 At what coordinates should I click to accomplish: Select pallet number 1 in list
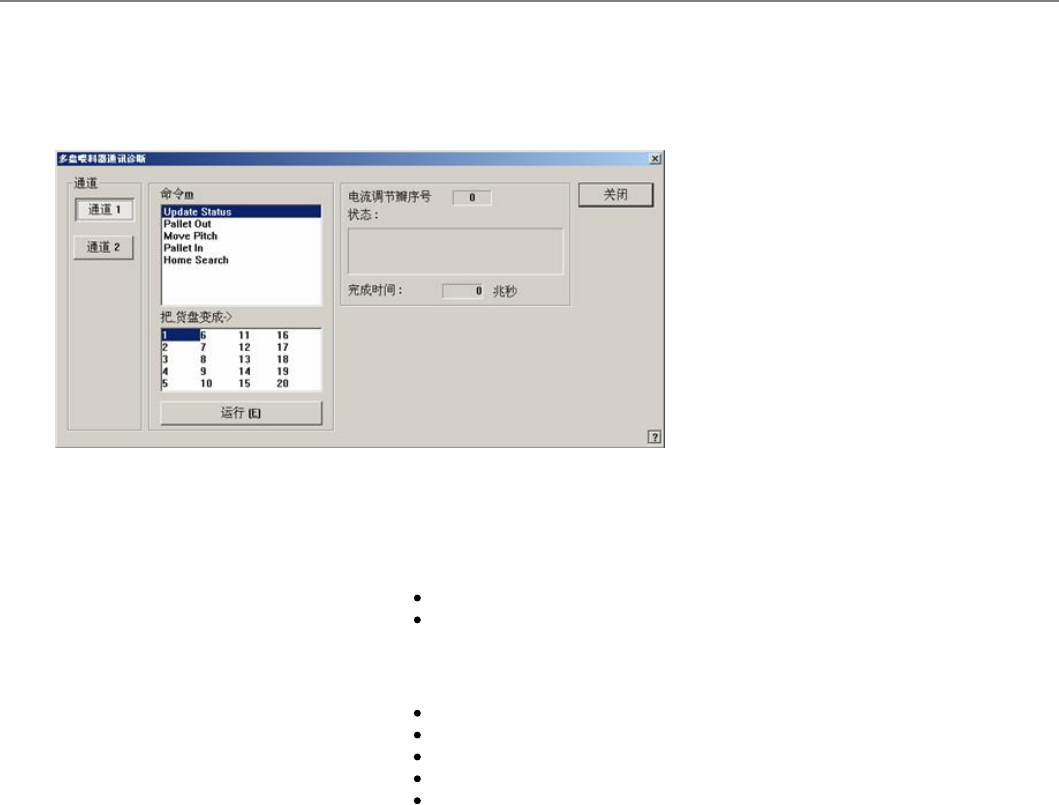tap(180, 336)
